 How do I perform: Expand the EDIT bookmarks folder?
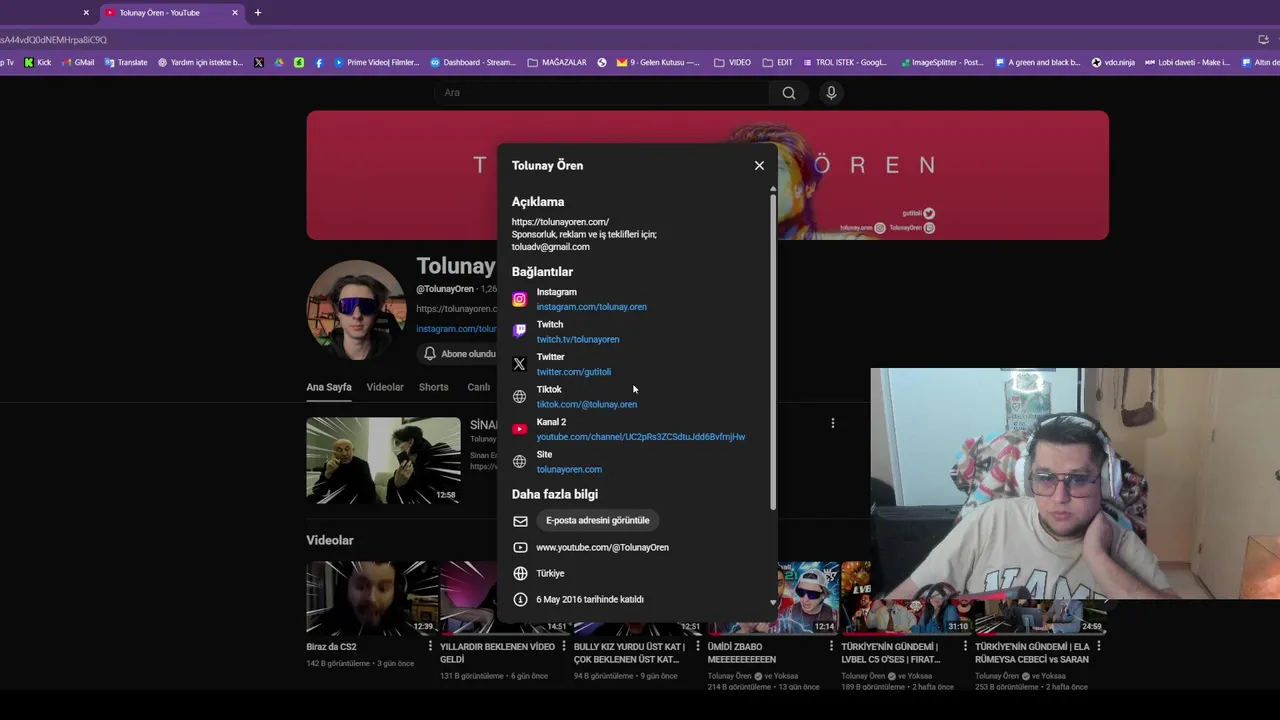(x=777, y=62)
